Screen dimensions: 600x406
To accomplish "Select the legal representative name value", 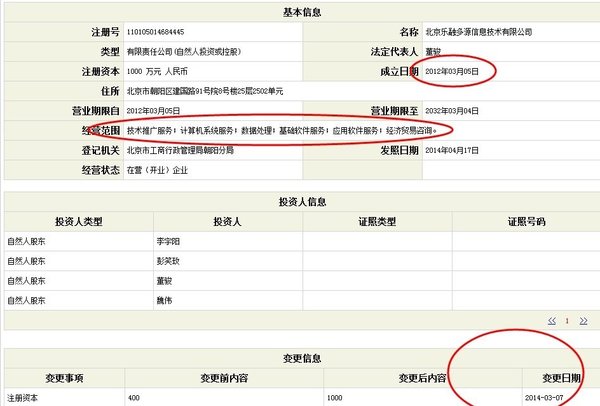I will pos(433,52).
